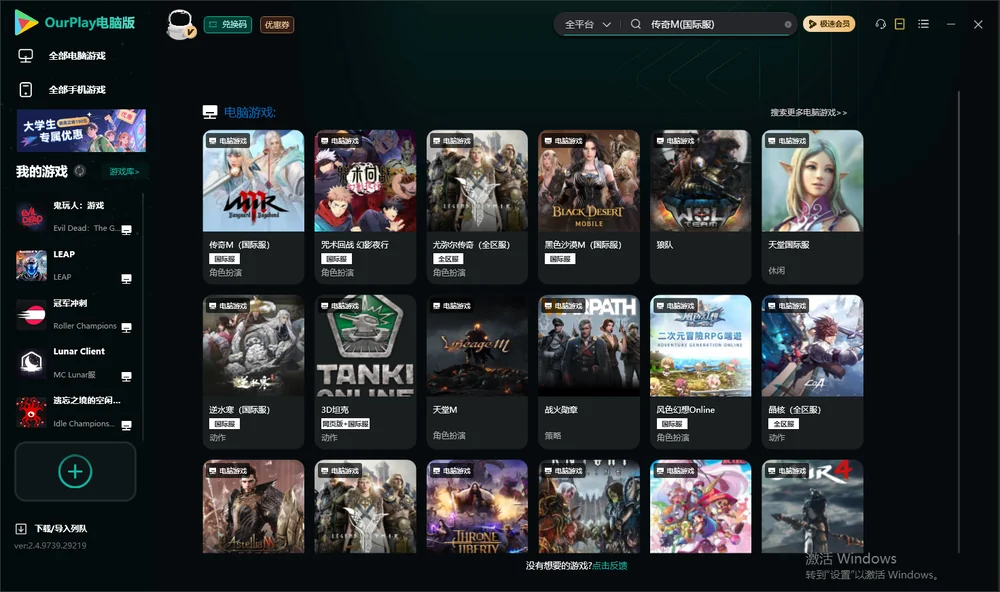This screenshot has height=592, width=1000.
Task: Open Evil Dead game in my games list
Action: [75, 216]
